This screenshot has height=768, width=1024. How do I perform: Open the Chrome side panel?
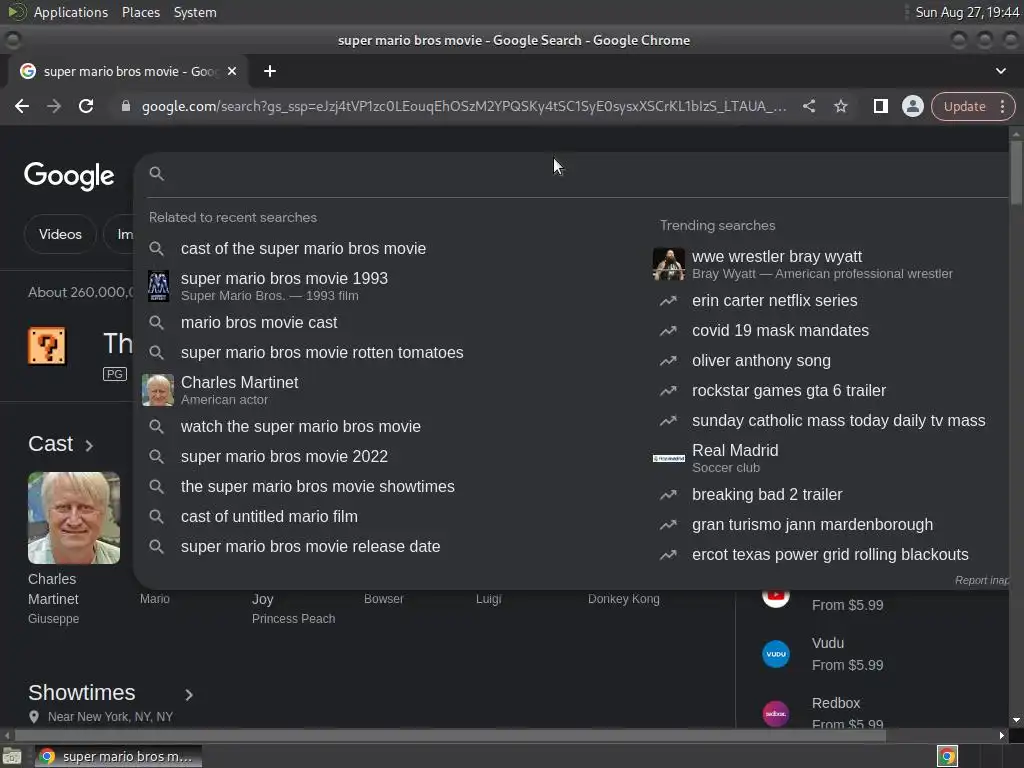(880, 106)
